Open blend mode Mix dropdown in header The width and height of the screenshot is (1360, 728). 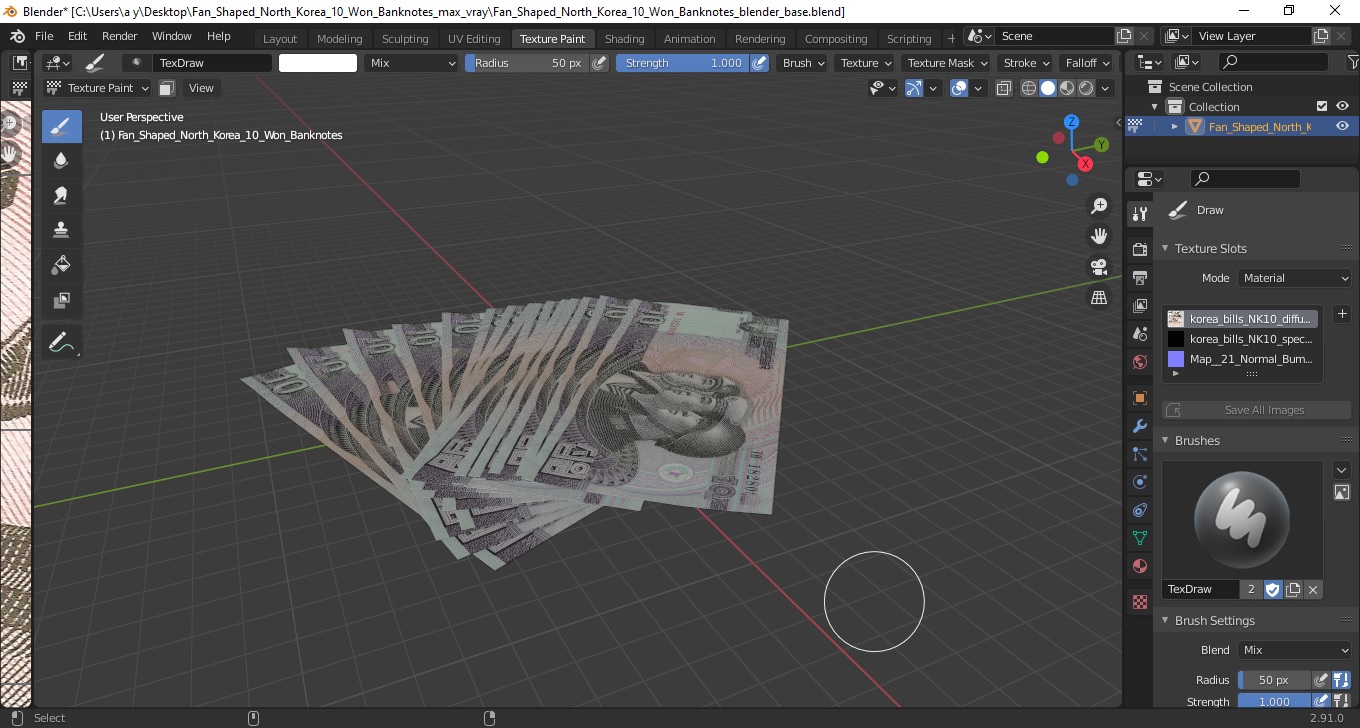(x=411, y=63)
